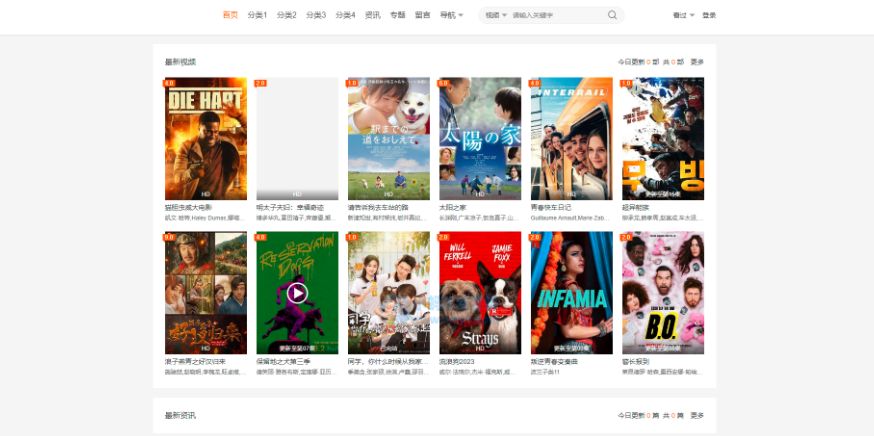Go to the 分类3 category
The height and width of the screenshot is (436, 874).
[x=316, y=15]
